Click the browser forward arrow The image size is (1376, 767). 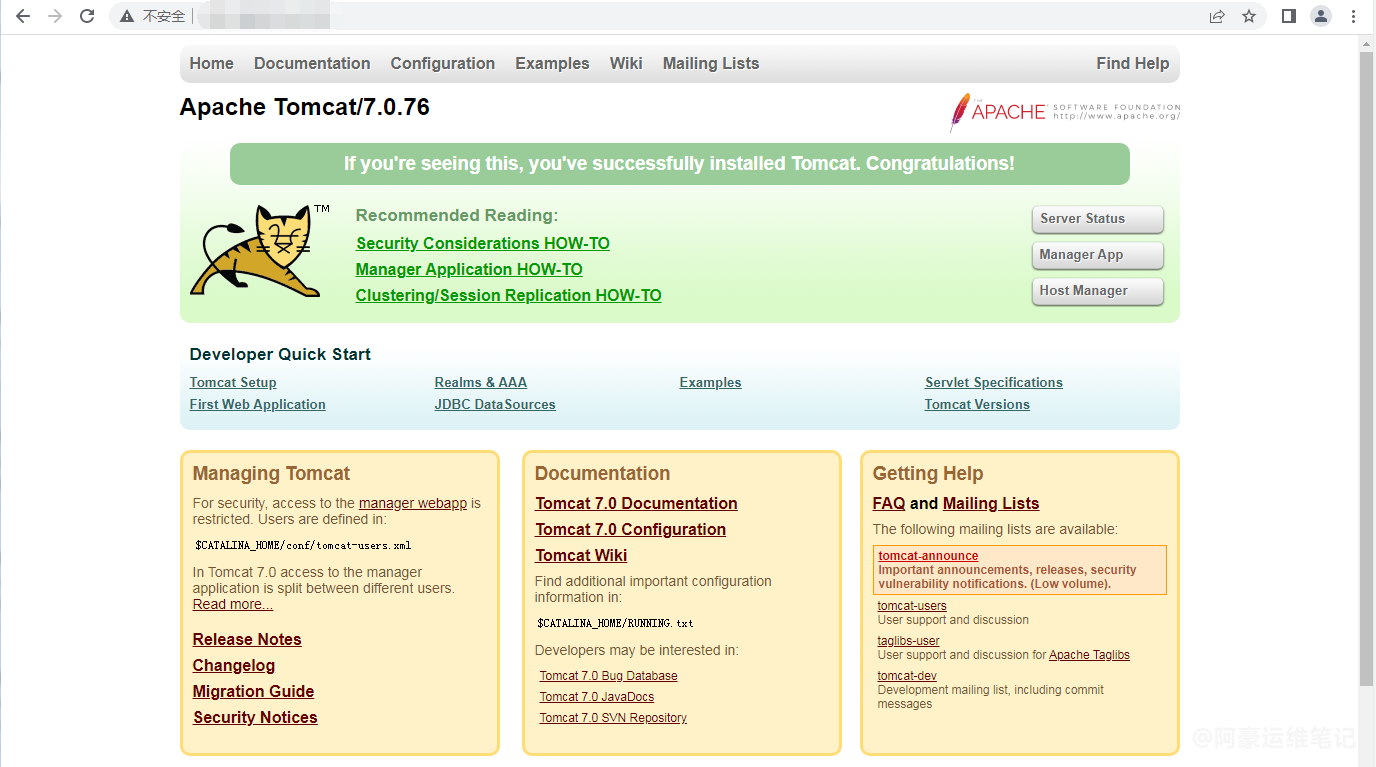coord(55,16)
